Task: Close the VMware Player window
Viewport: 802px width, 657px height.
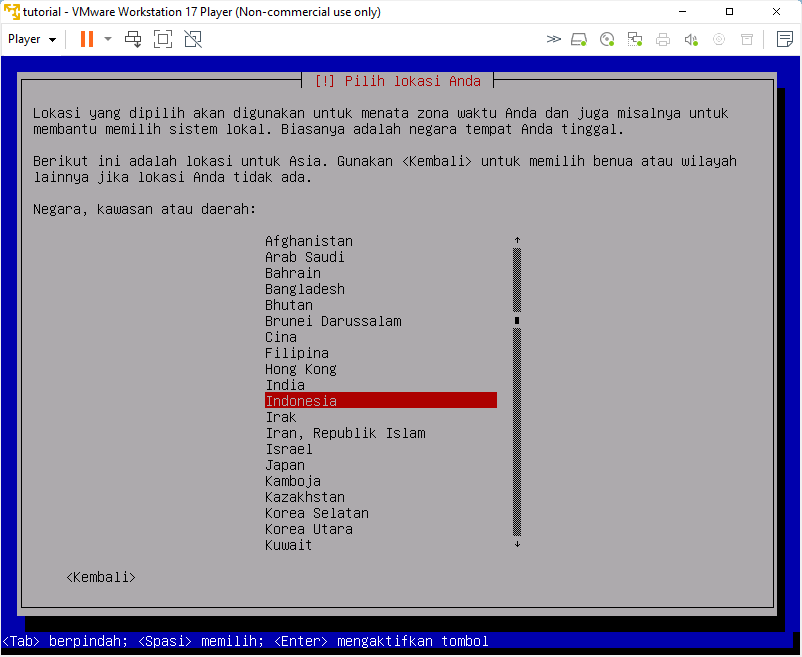Action: coord(776,12)
